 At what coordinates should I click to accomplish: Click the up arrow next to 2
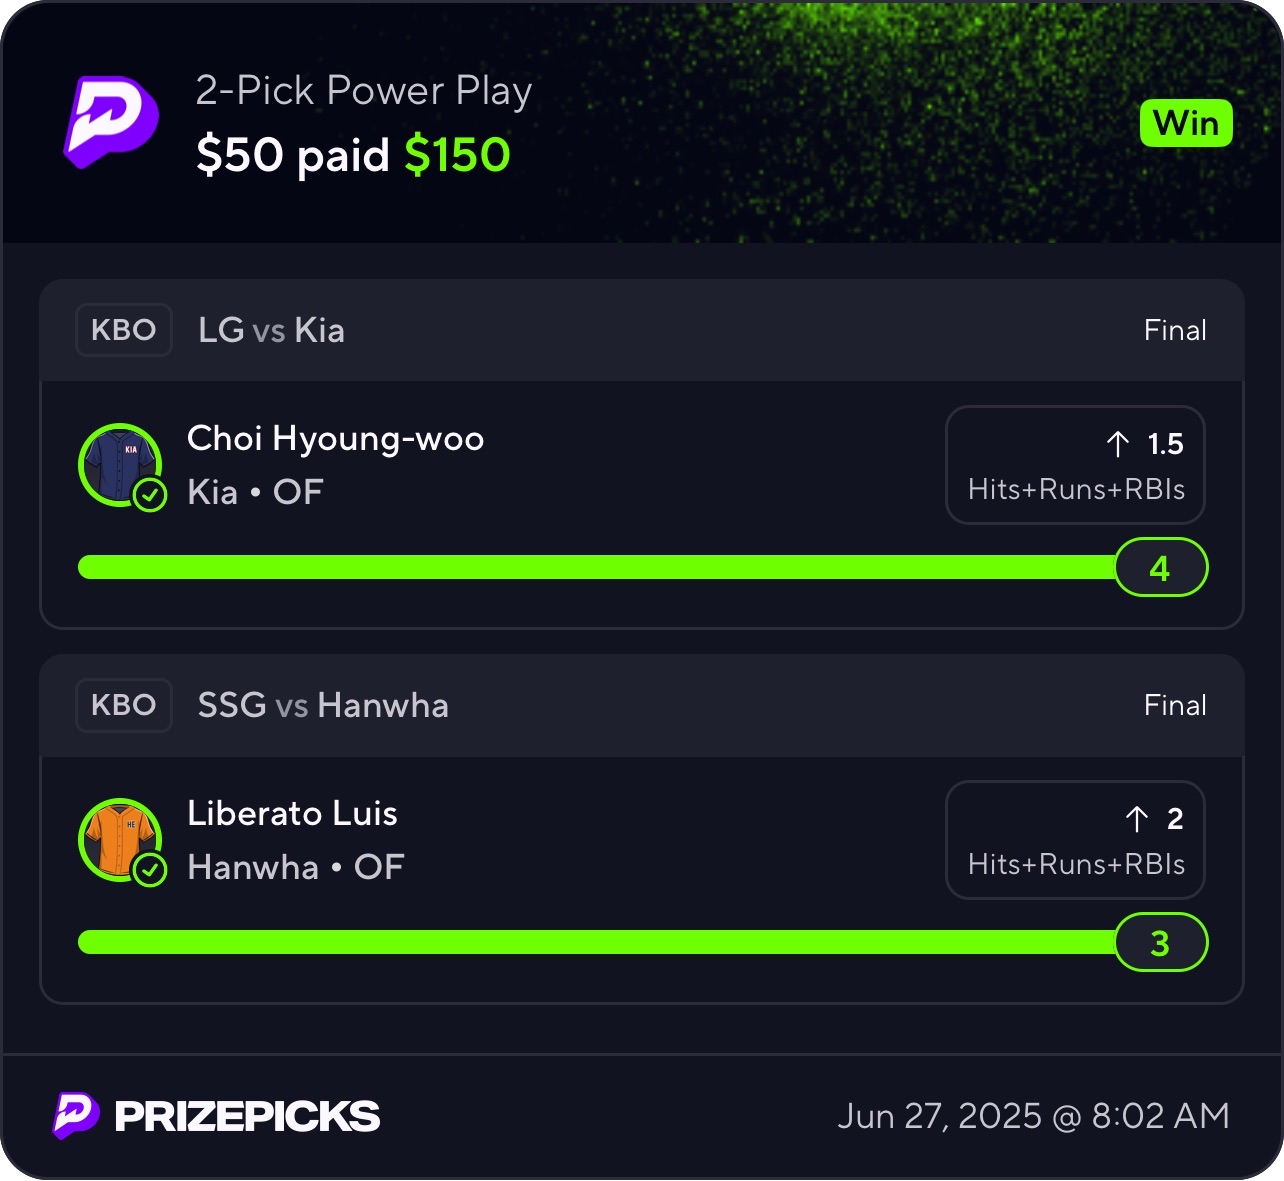pos(1137,819)
